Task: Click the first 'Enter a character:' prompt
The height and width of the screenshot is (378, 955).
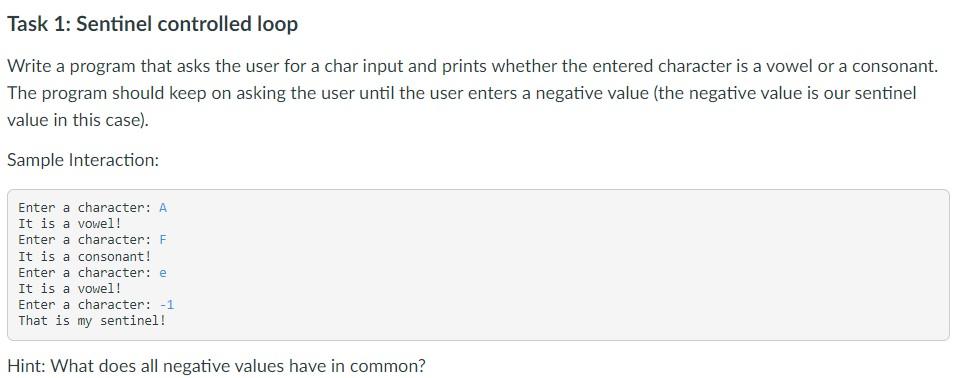Action: coord(85,208)
